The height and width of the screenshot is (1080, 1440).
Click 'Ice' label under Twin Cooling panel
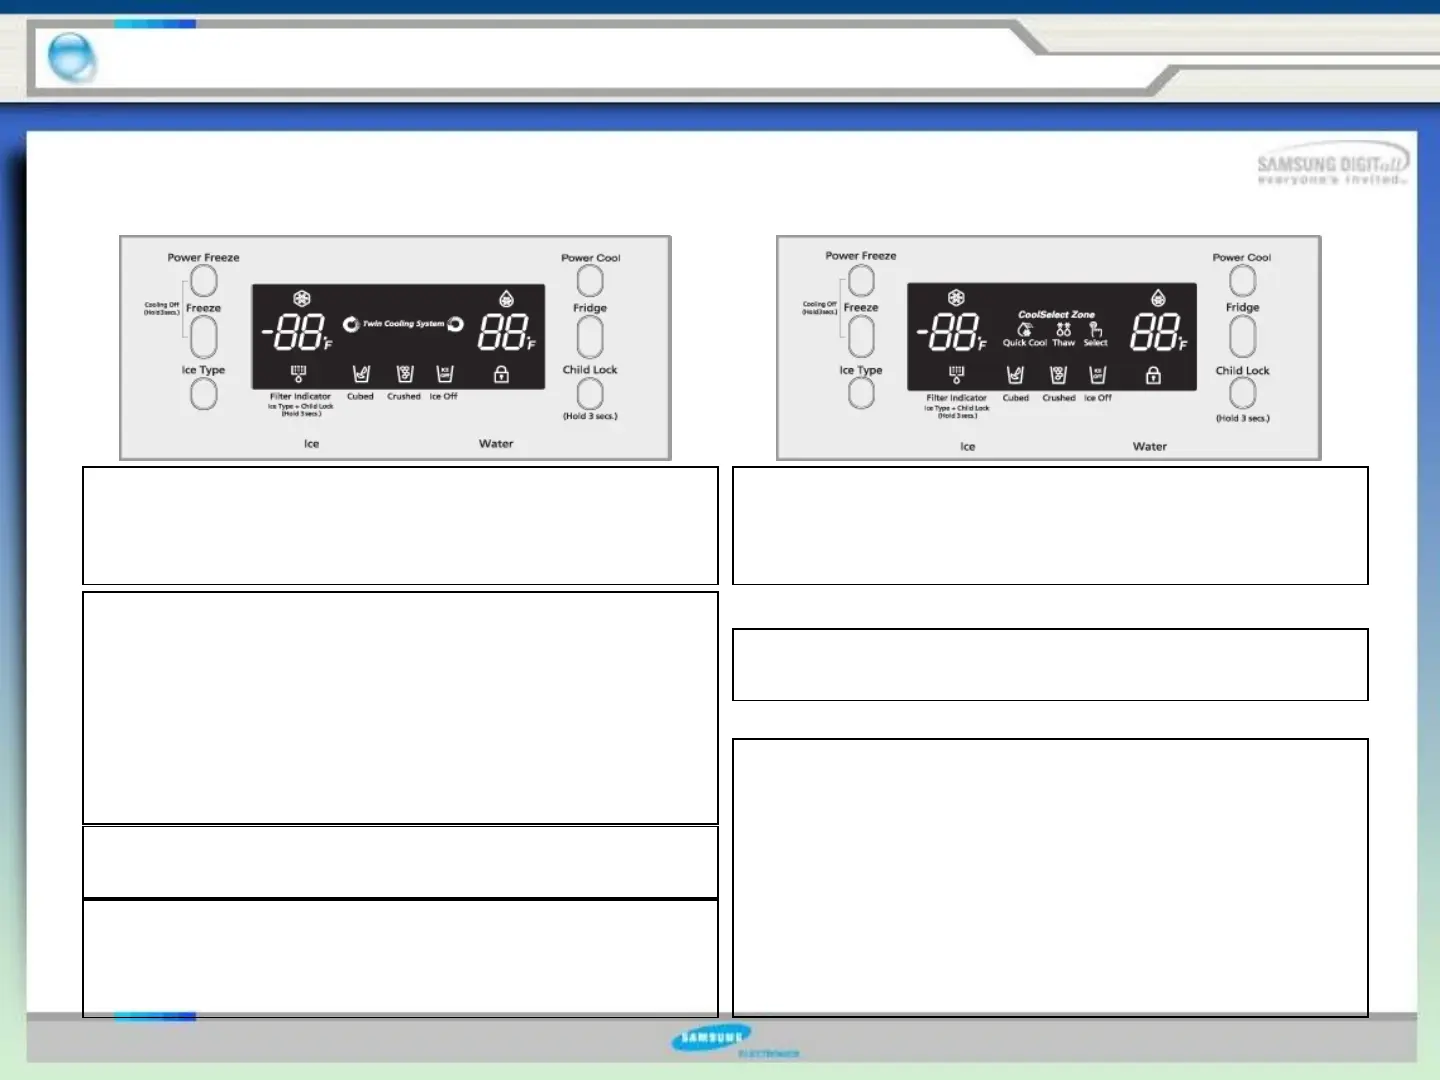point(311,444)
